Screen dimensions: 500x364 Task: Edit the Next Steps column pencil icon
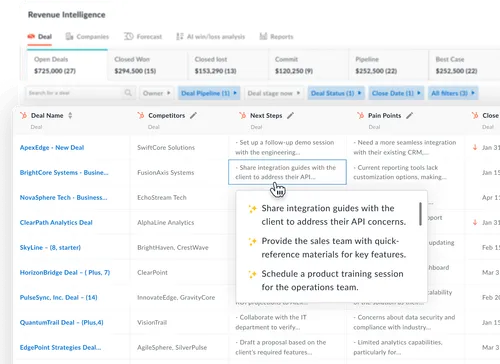pyautogui.click(x=290, y=116)
